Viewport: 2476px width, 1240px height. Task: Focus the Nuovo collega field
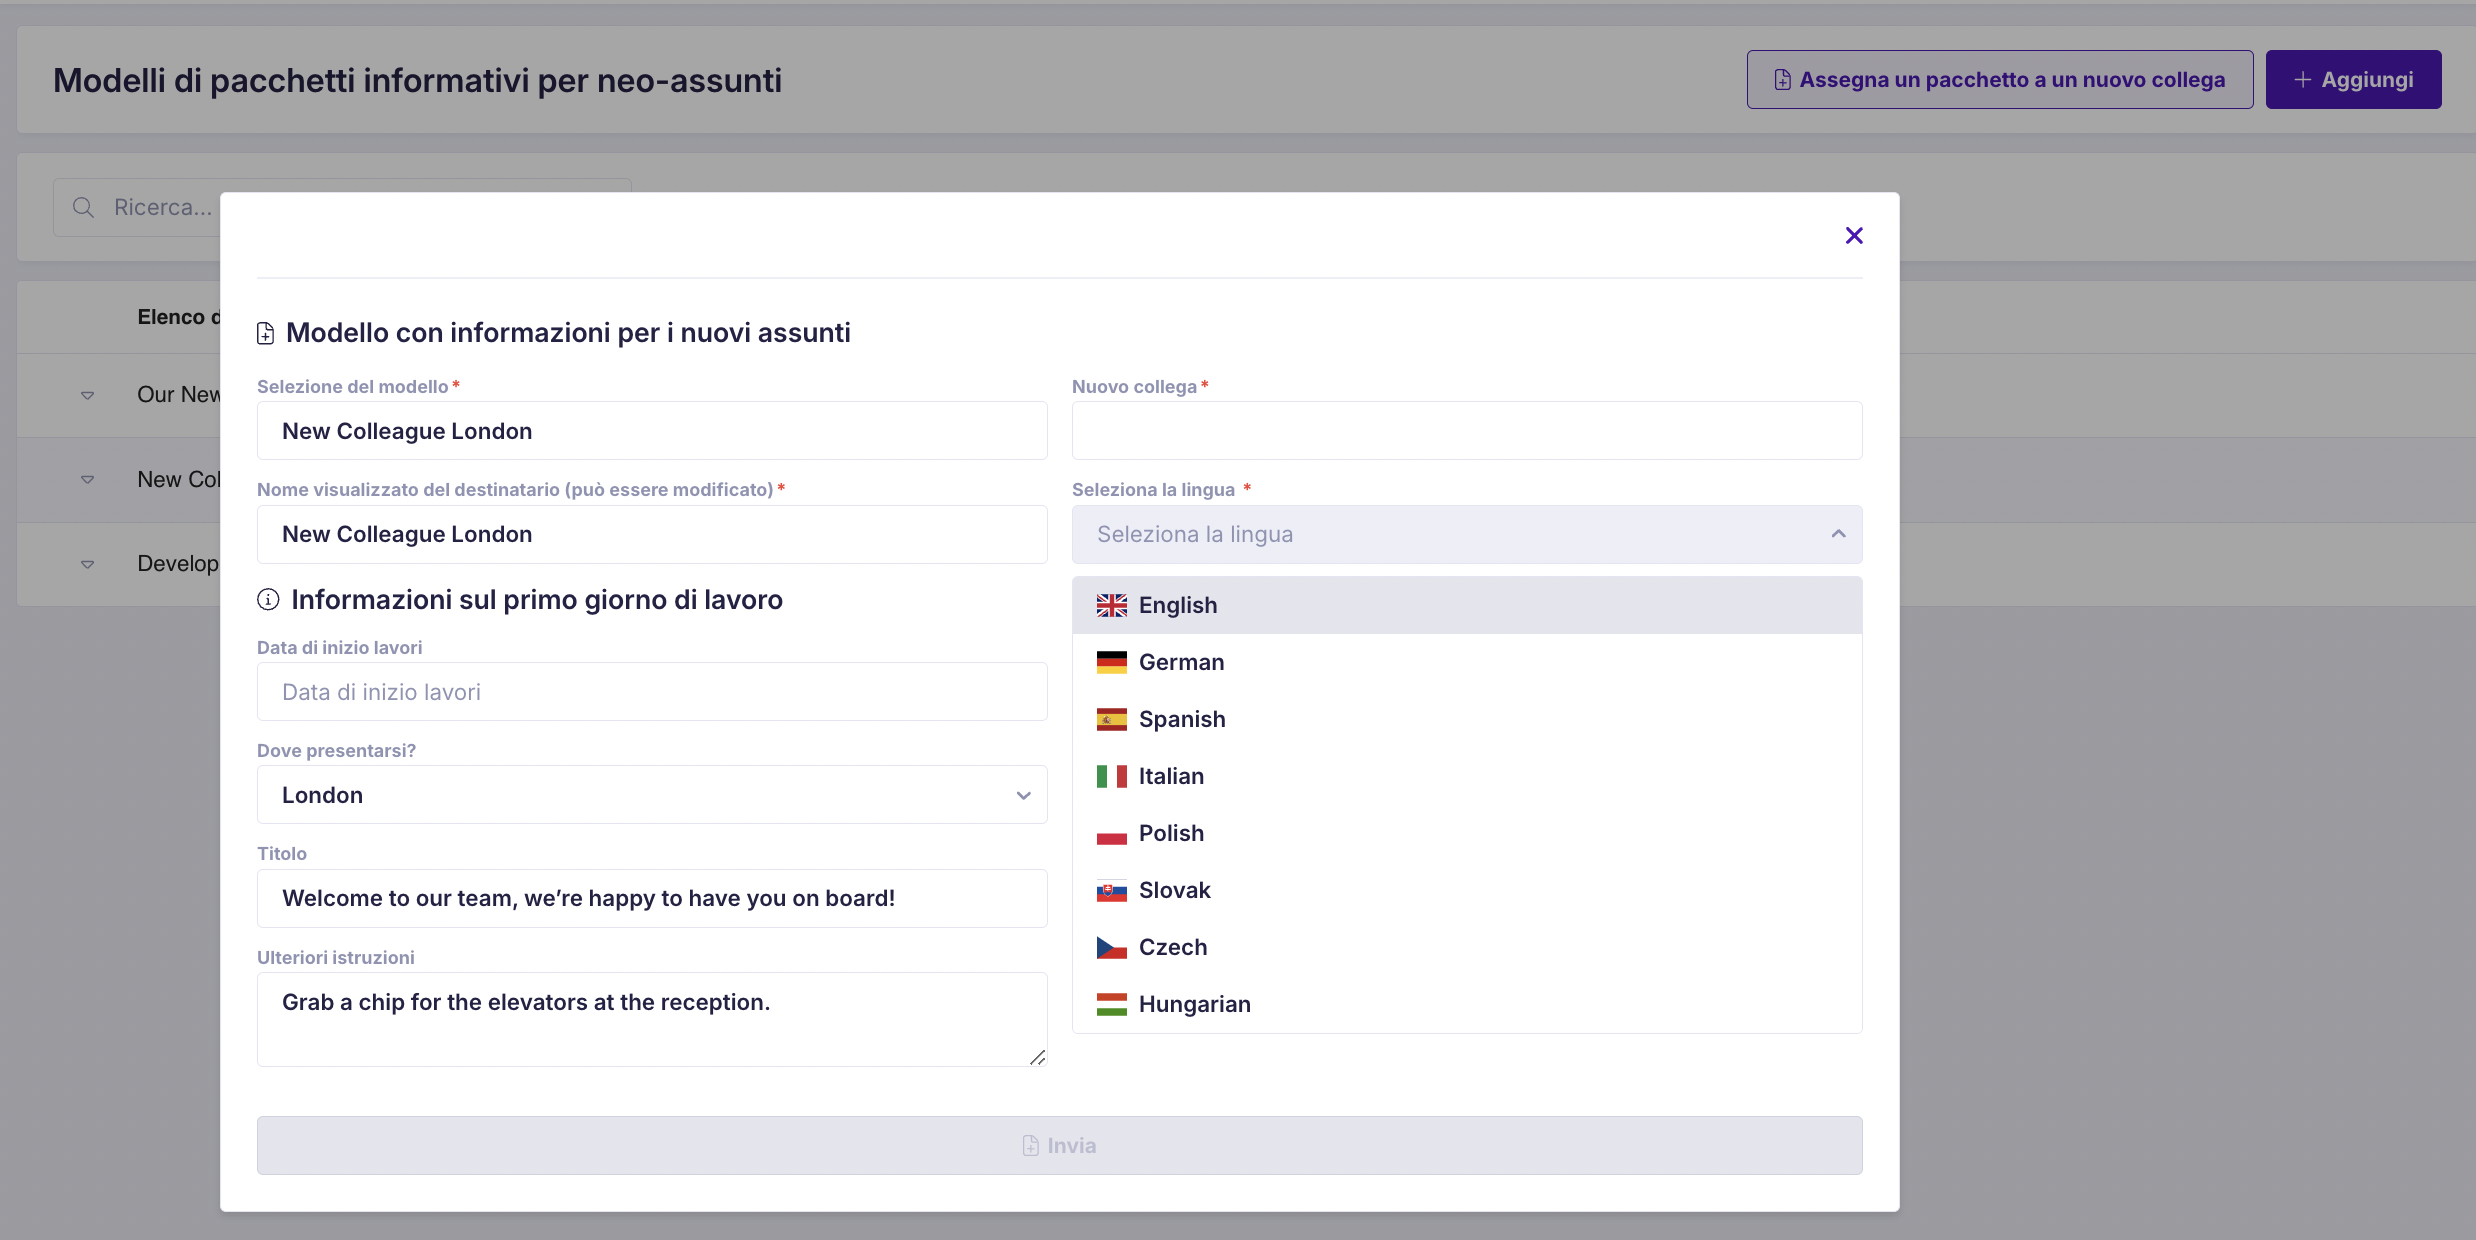[x=1467, y=431]
